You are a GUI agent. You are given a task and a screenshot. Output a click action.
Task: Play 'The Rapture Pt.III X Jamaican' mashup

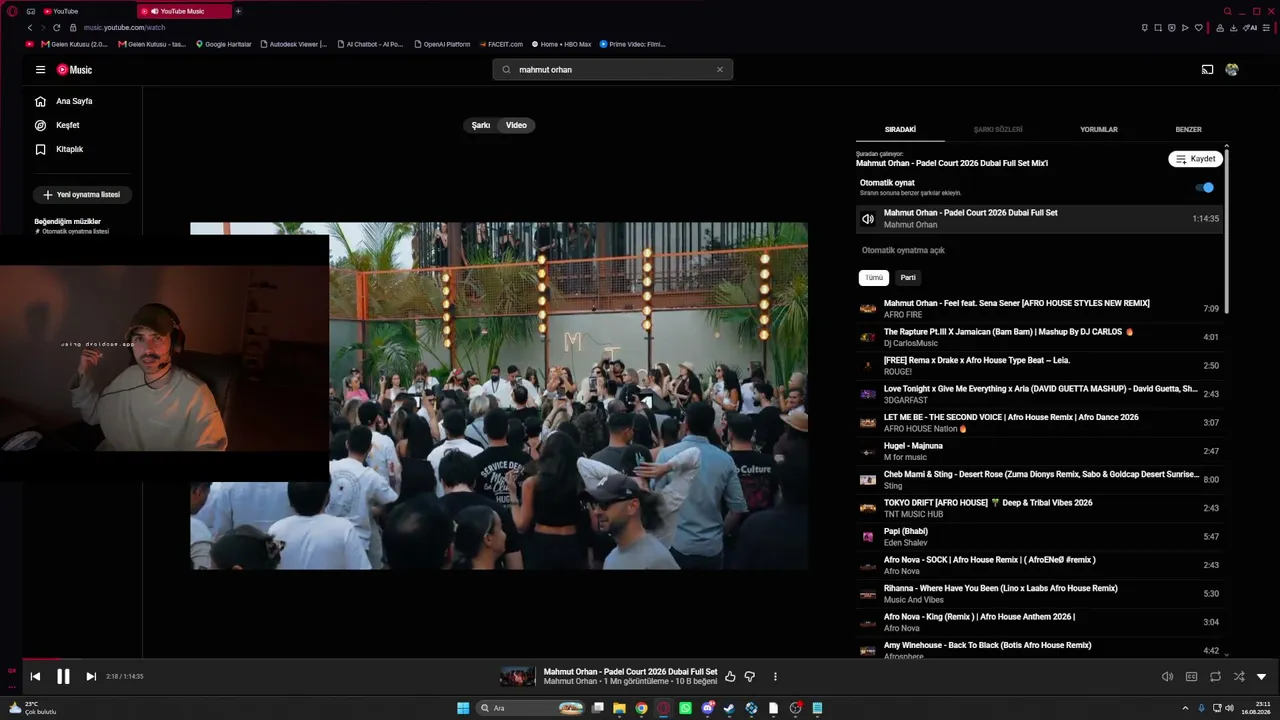(x=1039, y=337)
